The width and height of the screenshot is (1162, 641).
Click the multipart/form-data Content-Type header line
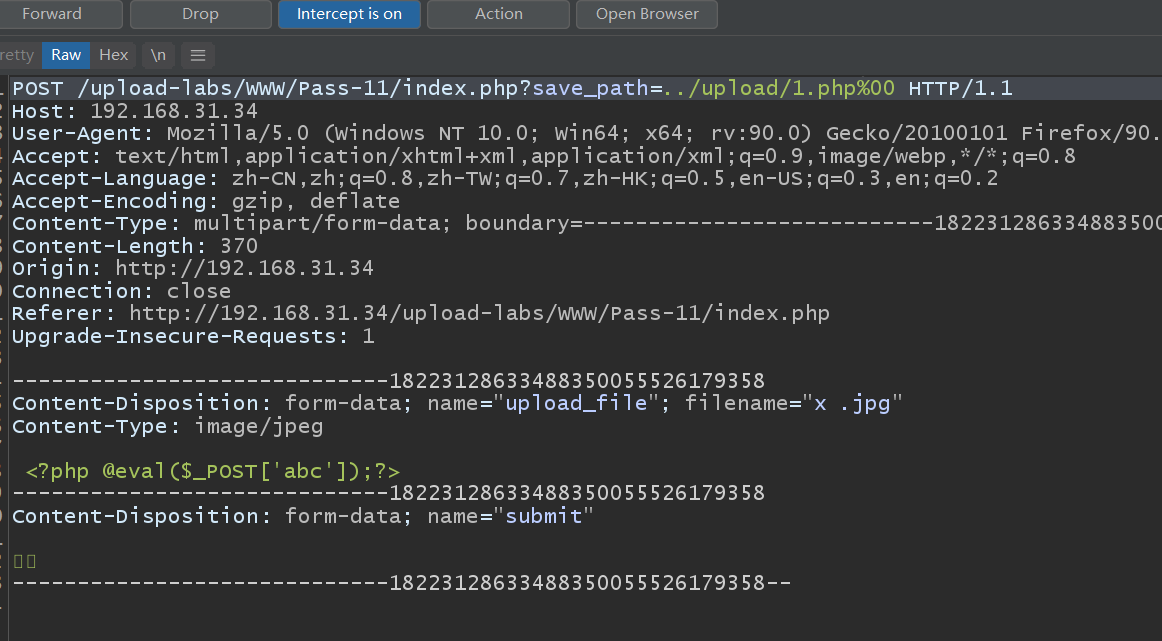coord(586,223)
